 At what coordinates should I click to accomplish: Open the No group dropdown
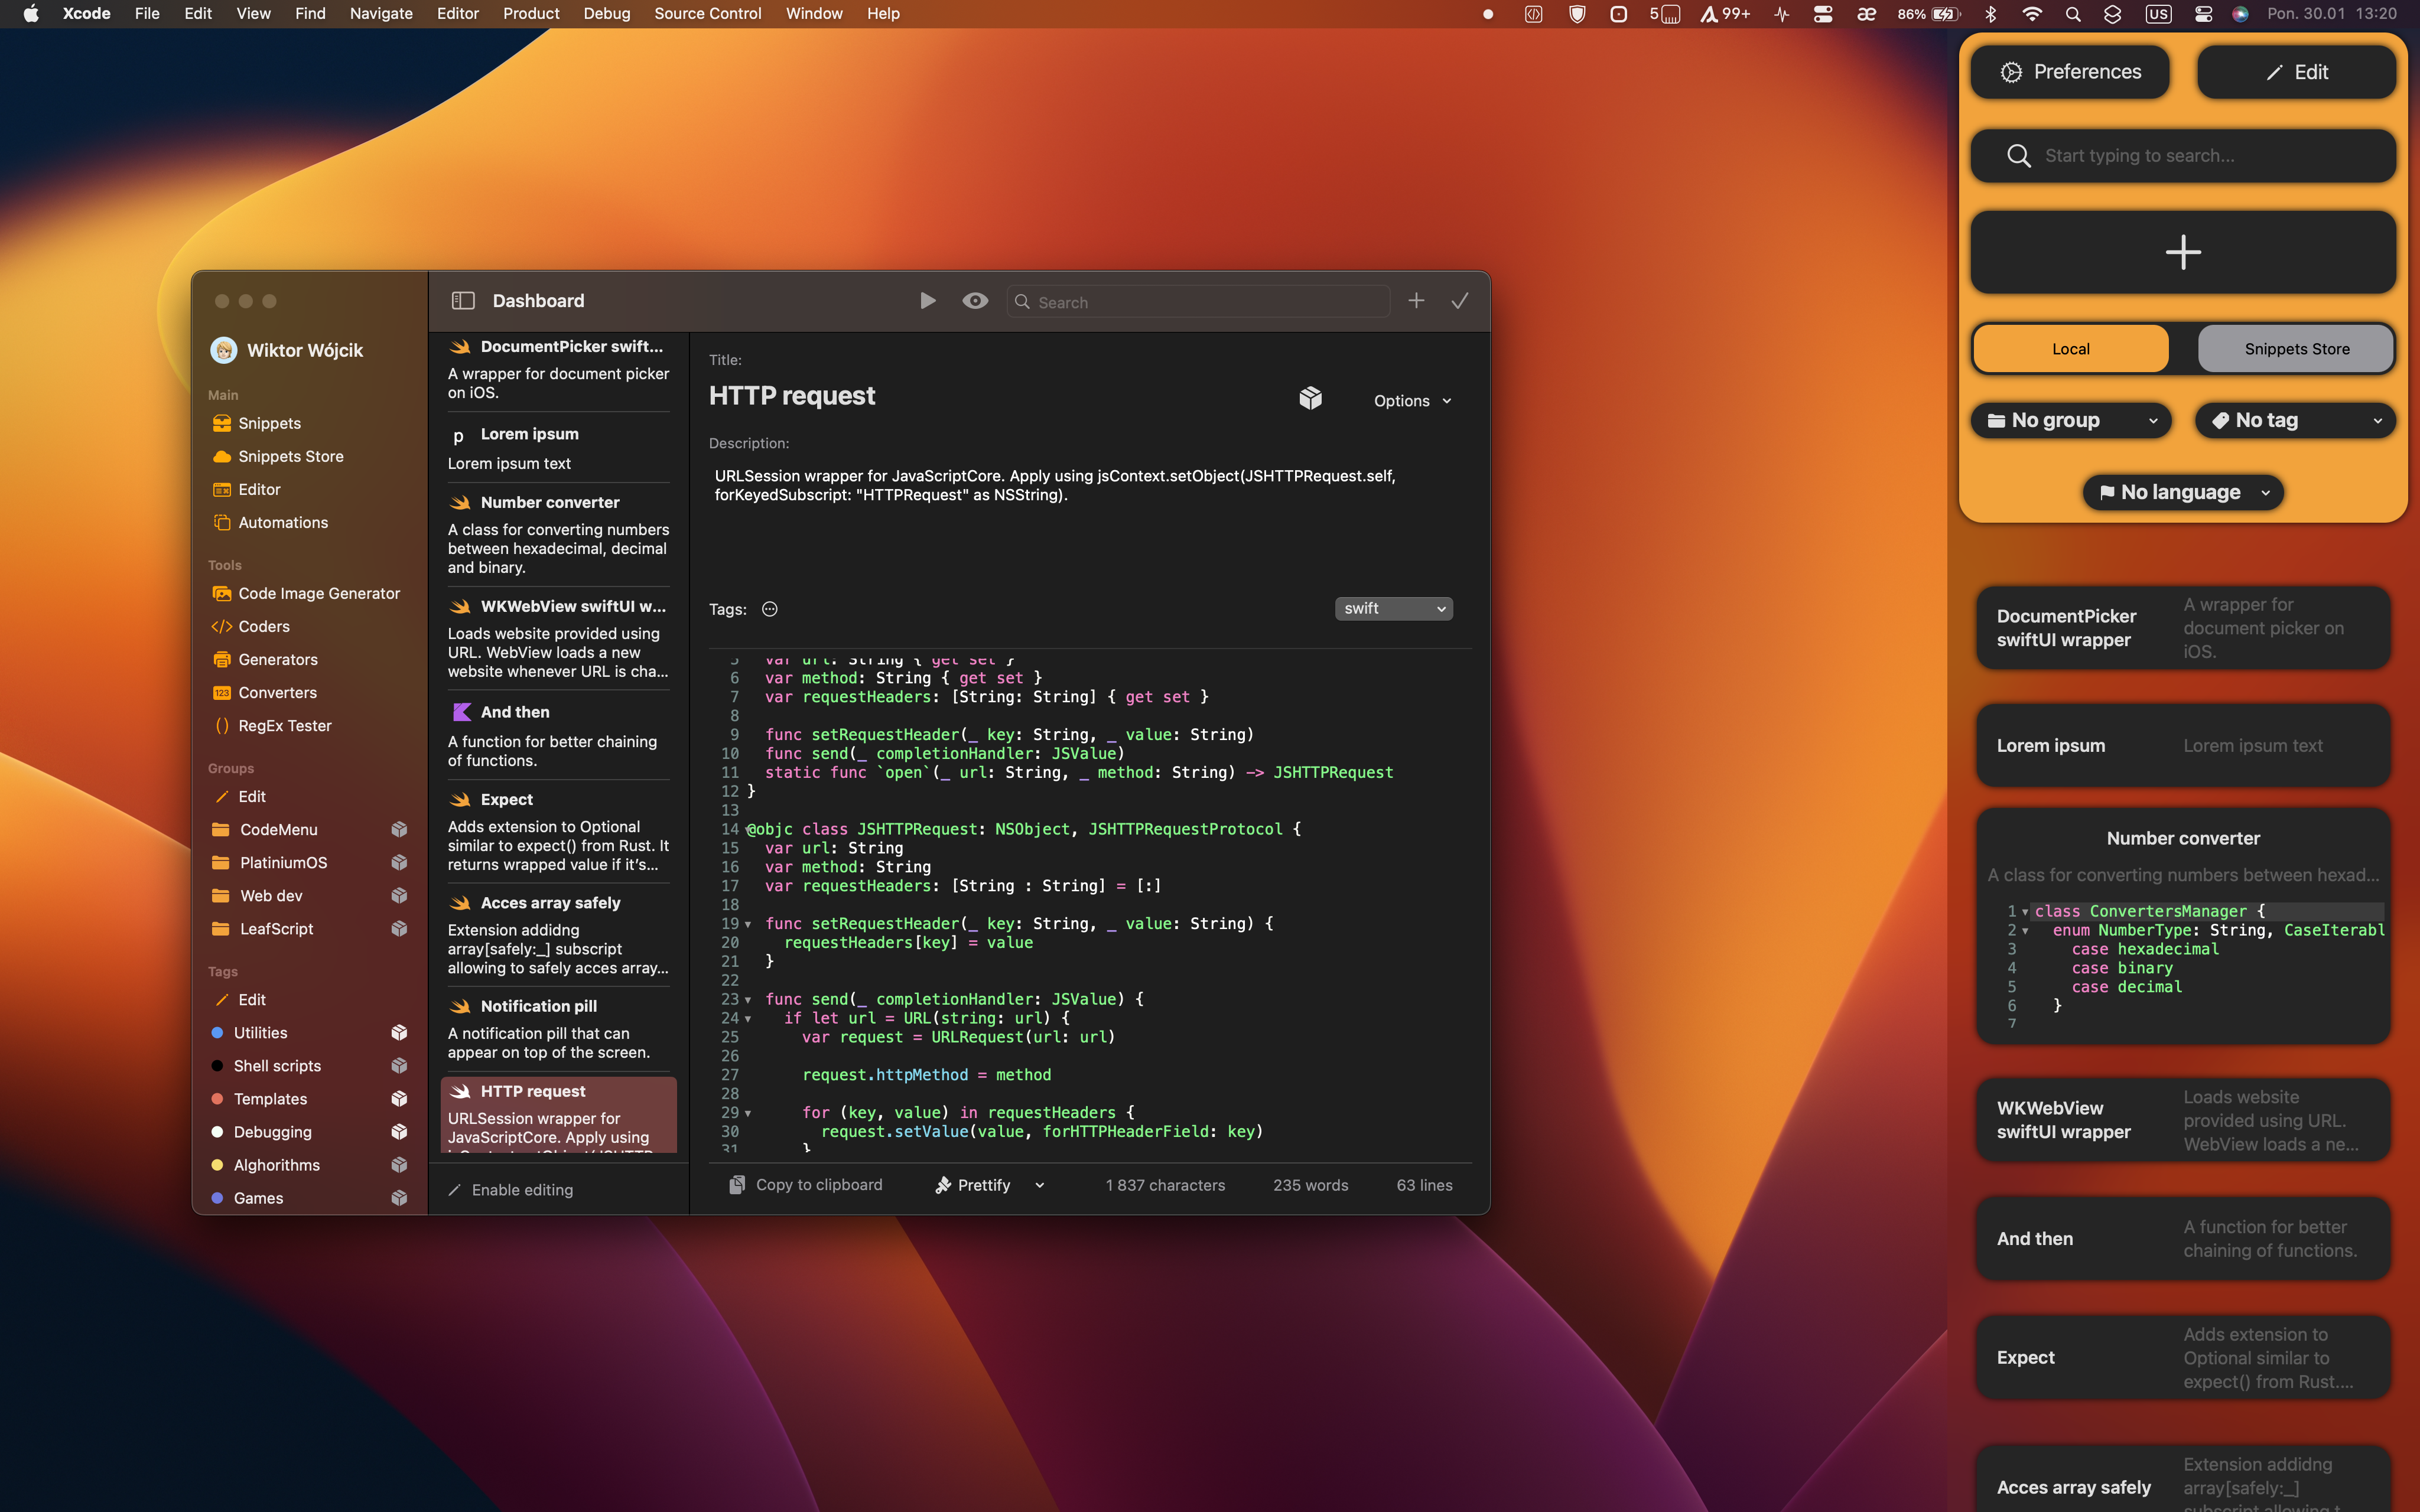2071,420
